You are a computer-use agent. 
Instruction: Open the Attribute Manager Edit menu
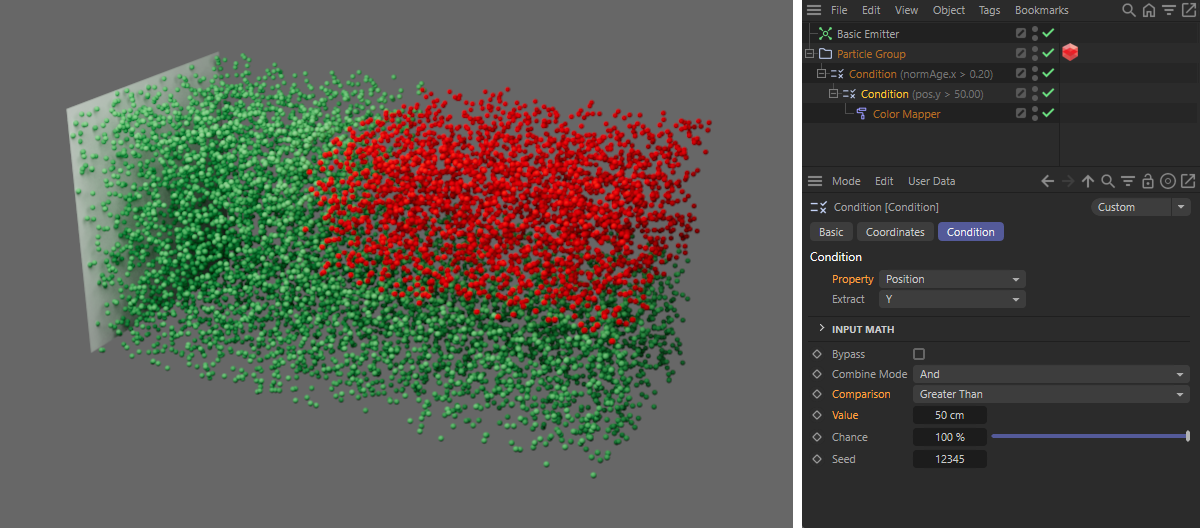click(884, 181)
